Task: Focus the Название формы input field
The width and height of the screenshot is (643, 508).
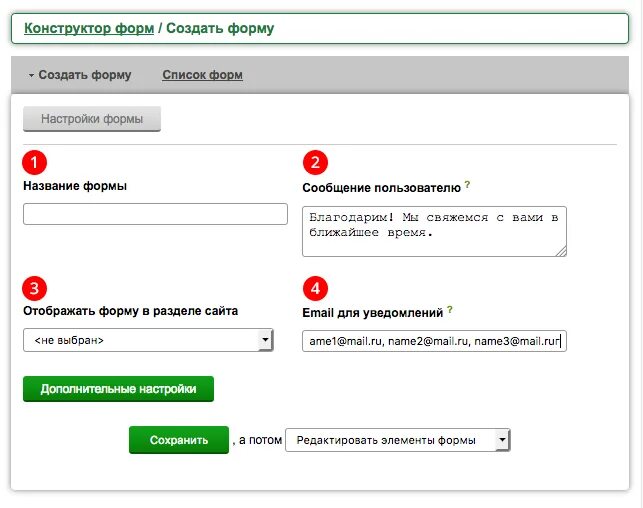Action: (x=155, y=214)
